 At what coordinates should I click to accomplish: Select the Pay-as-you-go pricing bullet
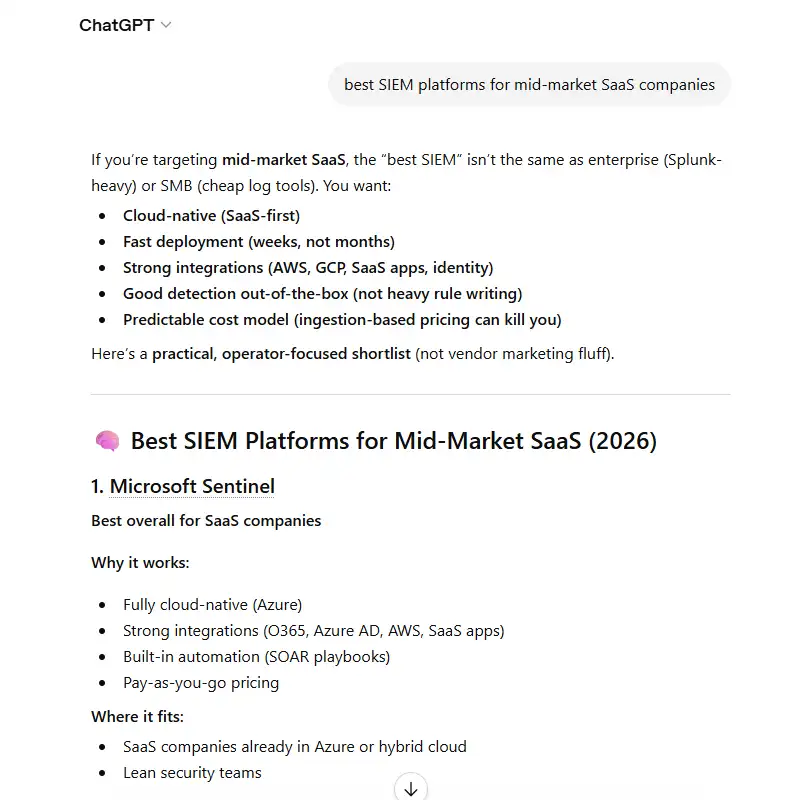point(200,682)
